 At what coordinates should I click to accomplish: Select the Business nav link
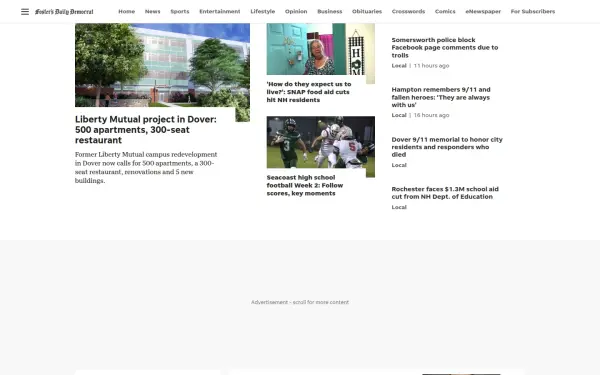click(329, 11)
